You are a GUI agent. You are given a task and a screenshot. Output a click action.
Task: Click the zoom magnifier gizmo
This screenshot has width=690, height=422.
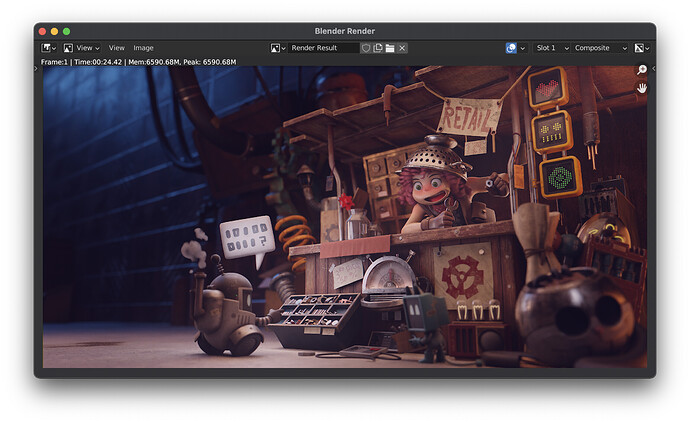point(642,70)
